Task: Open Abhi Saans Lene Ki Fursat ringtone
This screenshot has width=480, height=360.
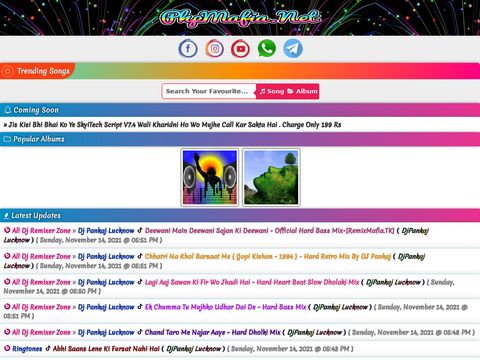Action: (106, 349)
